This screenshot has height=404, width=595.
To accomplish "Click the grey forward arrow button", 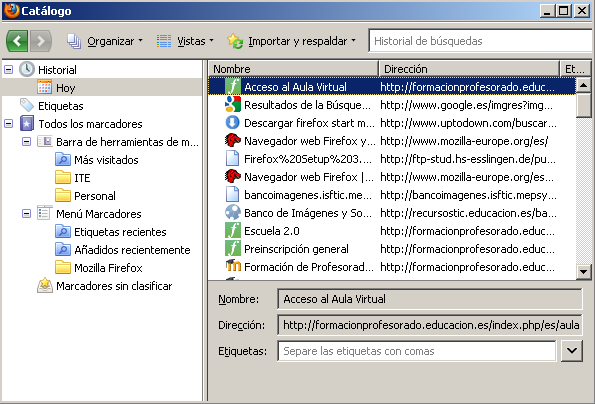I will coord(41,41).
